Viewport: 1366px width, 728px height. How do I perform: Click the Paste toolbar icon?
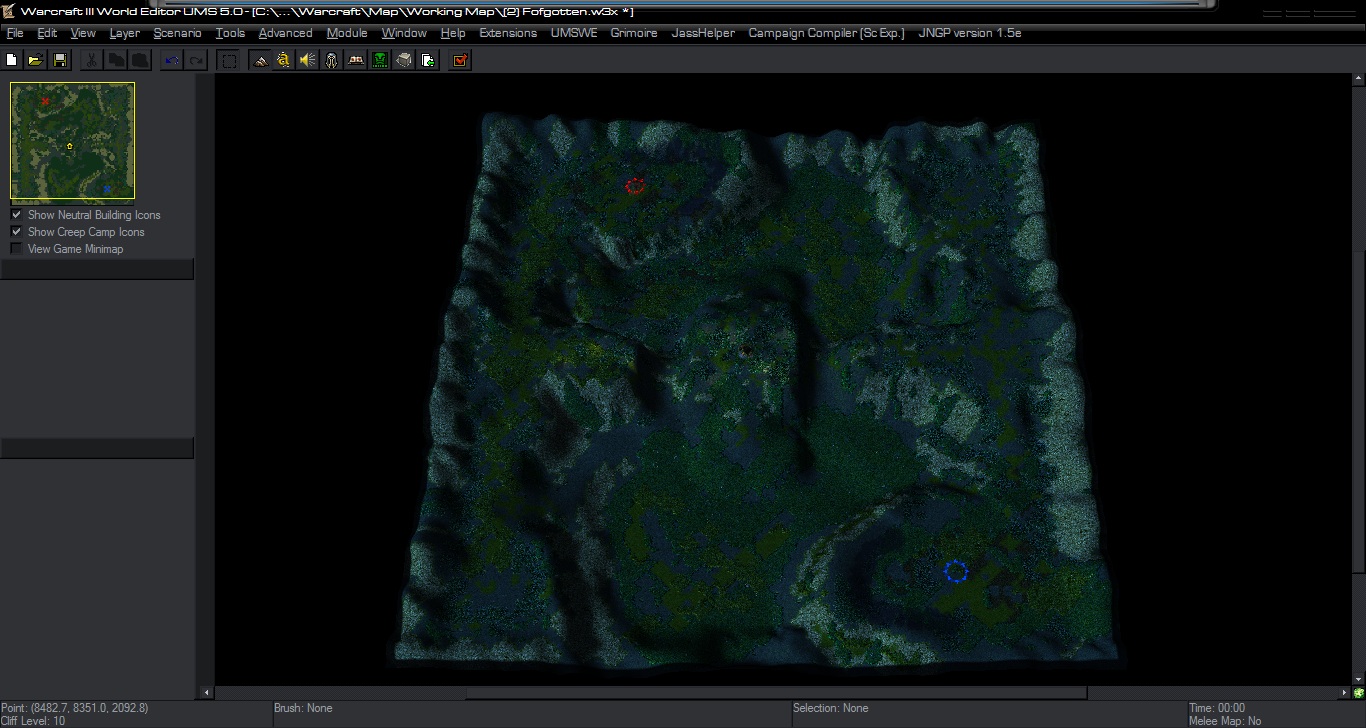(x=140, y=60)
